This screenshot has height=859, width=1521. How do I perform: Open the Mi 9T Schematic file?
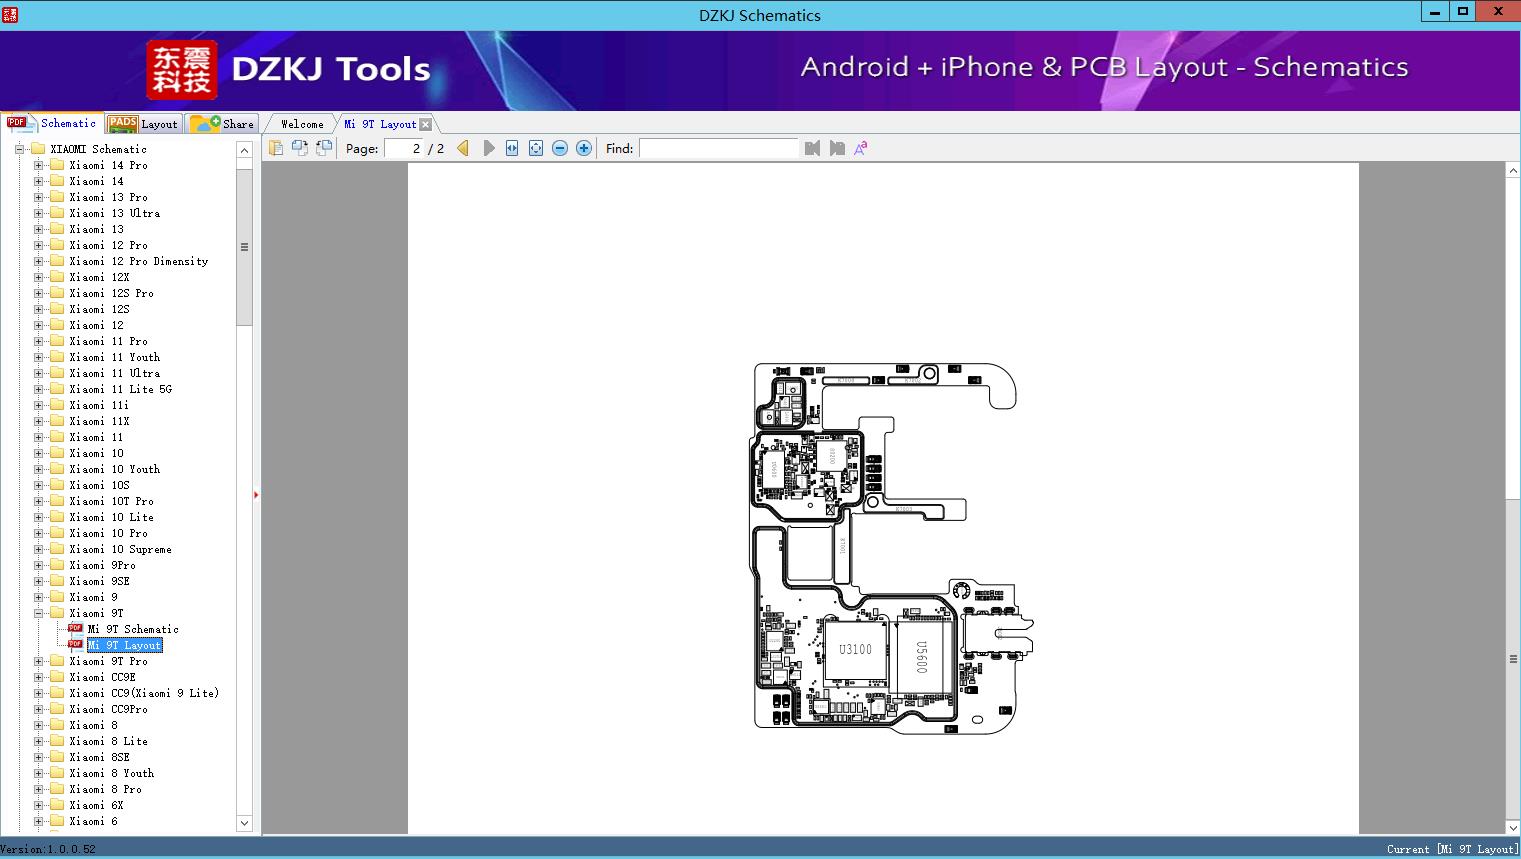133,629
